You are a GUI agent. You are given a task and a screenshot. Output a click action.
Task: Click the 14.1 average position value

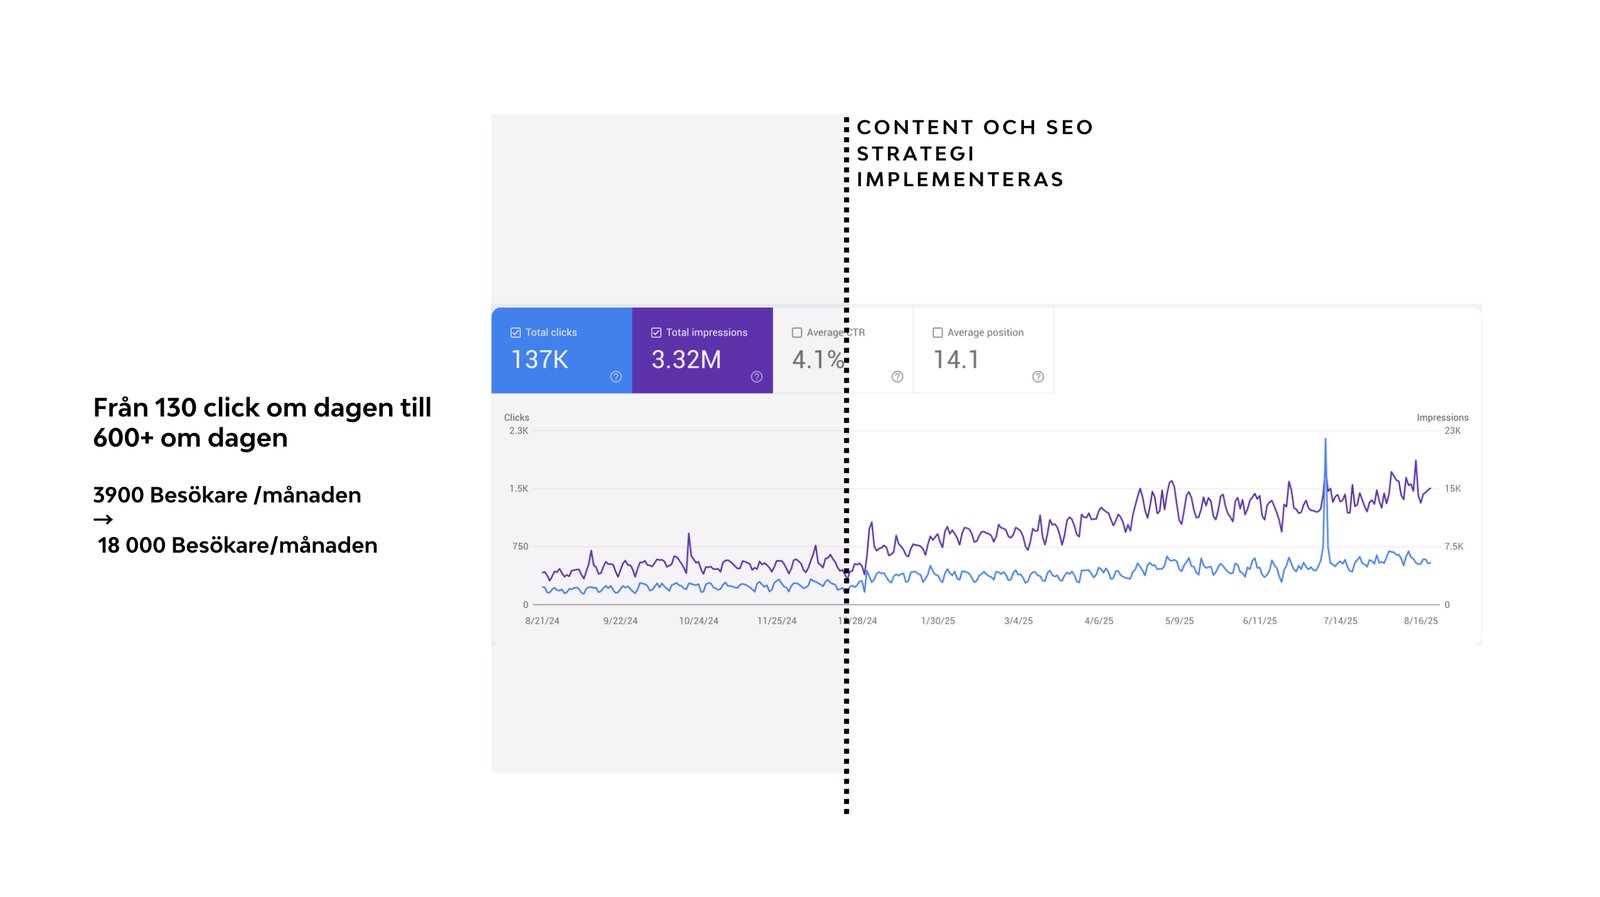[x=956, y=360]
